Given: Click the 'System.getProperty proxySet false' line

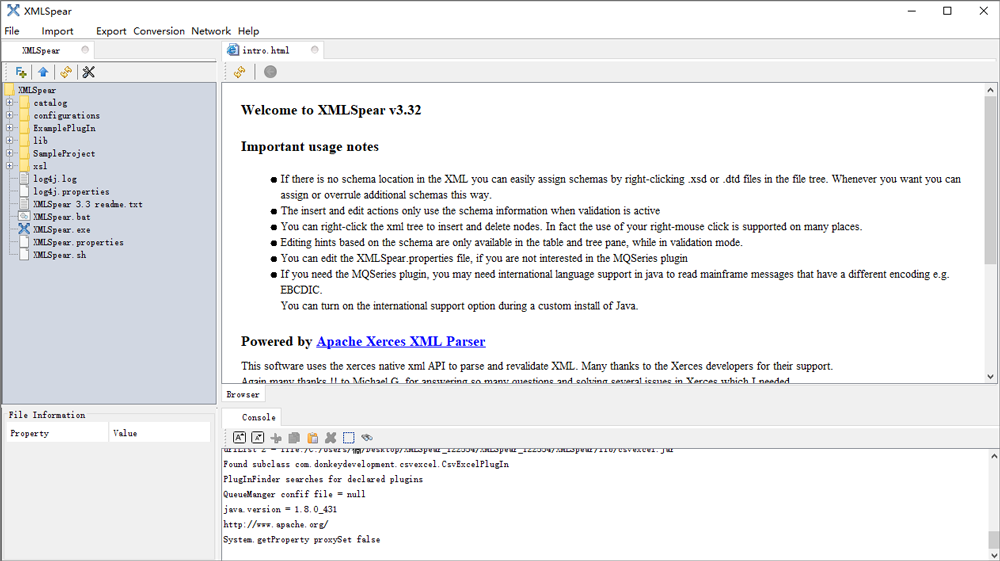Looking at the screenshot, I should coord(302,539).
